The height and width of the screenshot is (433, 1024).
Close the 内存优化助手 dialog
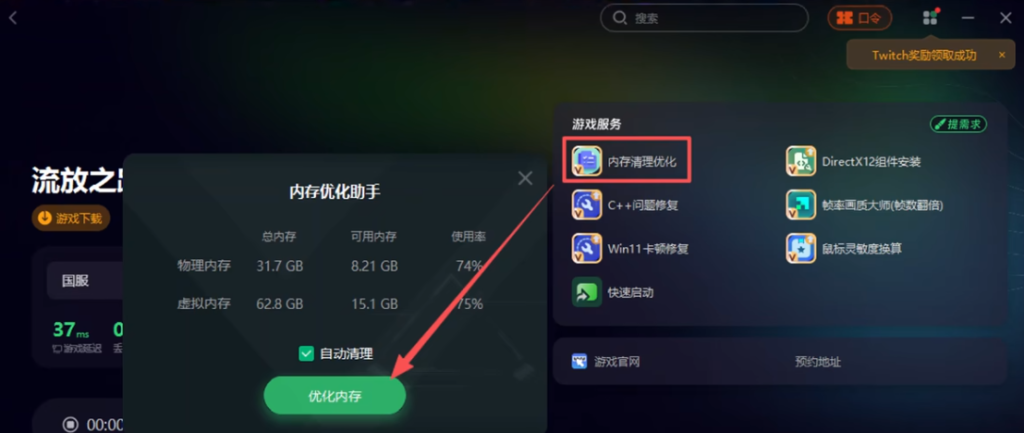tap(525, 178)
